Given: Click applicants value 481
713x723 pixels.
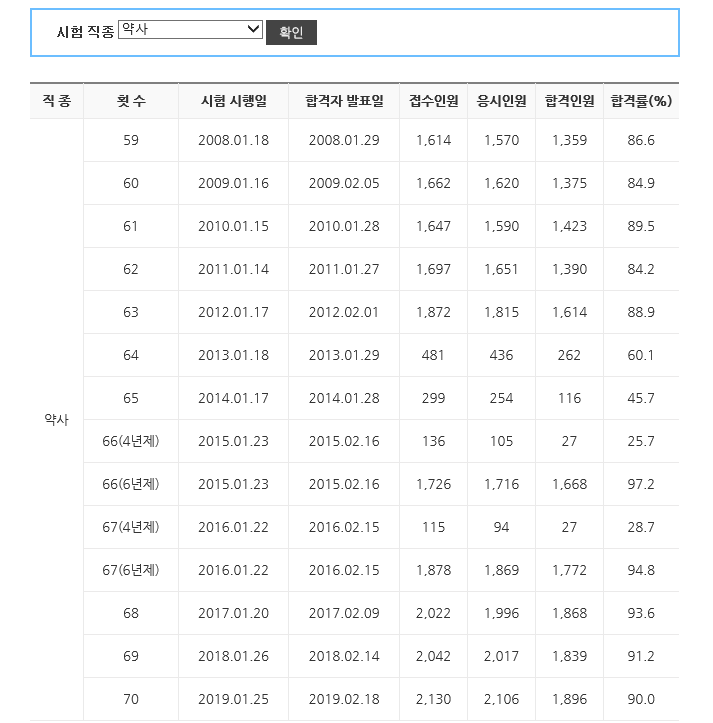Looking at the screenshot, I should click(x=434, y=355).
